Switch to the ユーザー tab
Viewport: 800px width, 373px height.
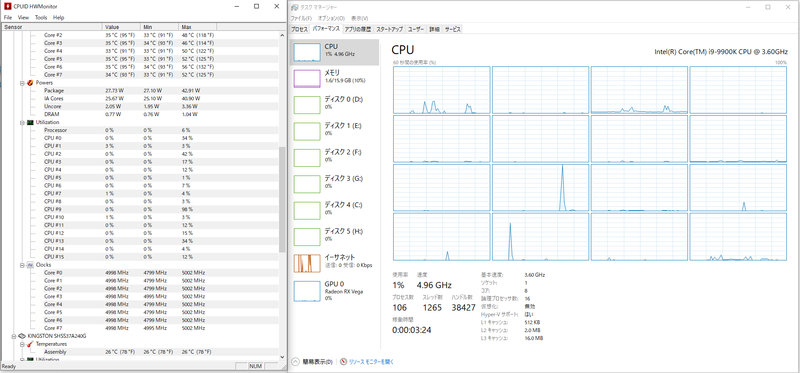coord(416,30)
